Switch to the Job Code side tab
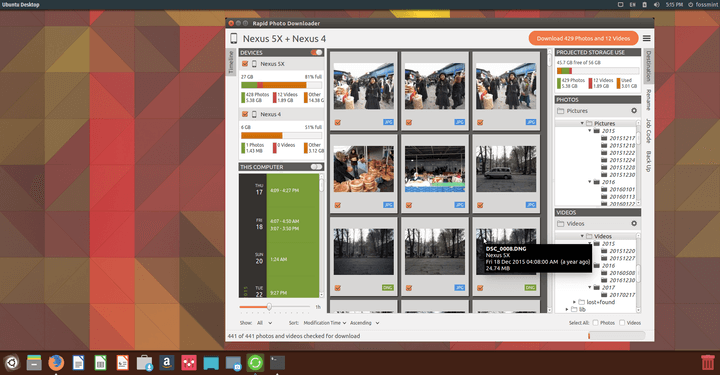Viewport: 720px width, 375px height. pyautogui.click(x=648, y=131)
